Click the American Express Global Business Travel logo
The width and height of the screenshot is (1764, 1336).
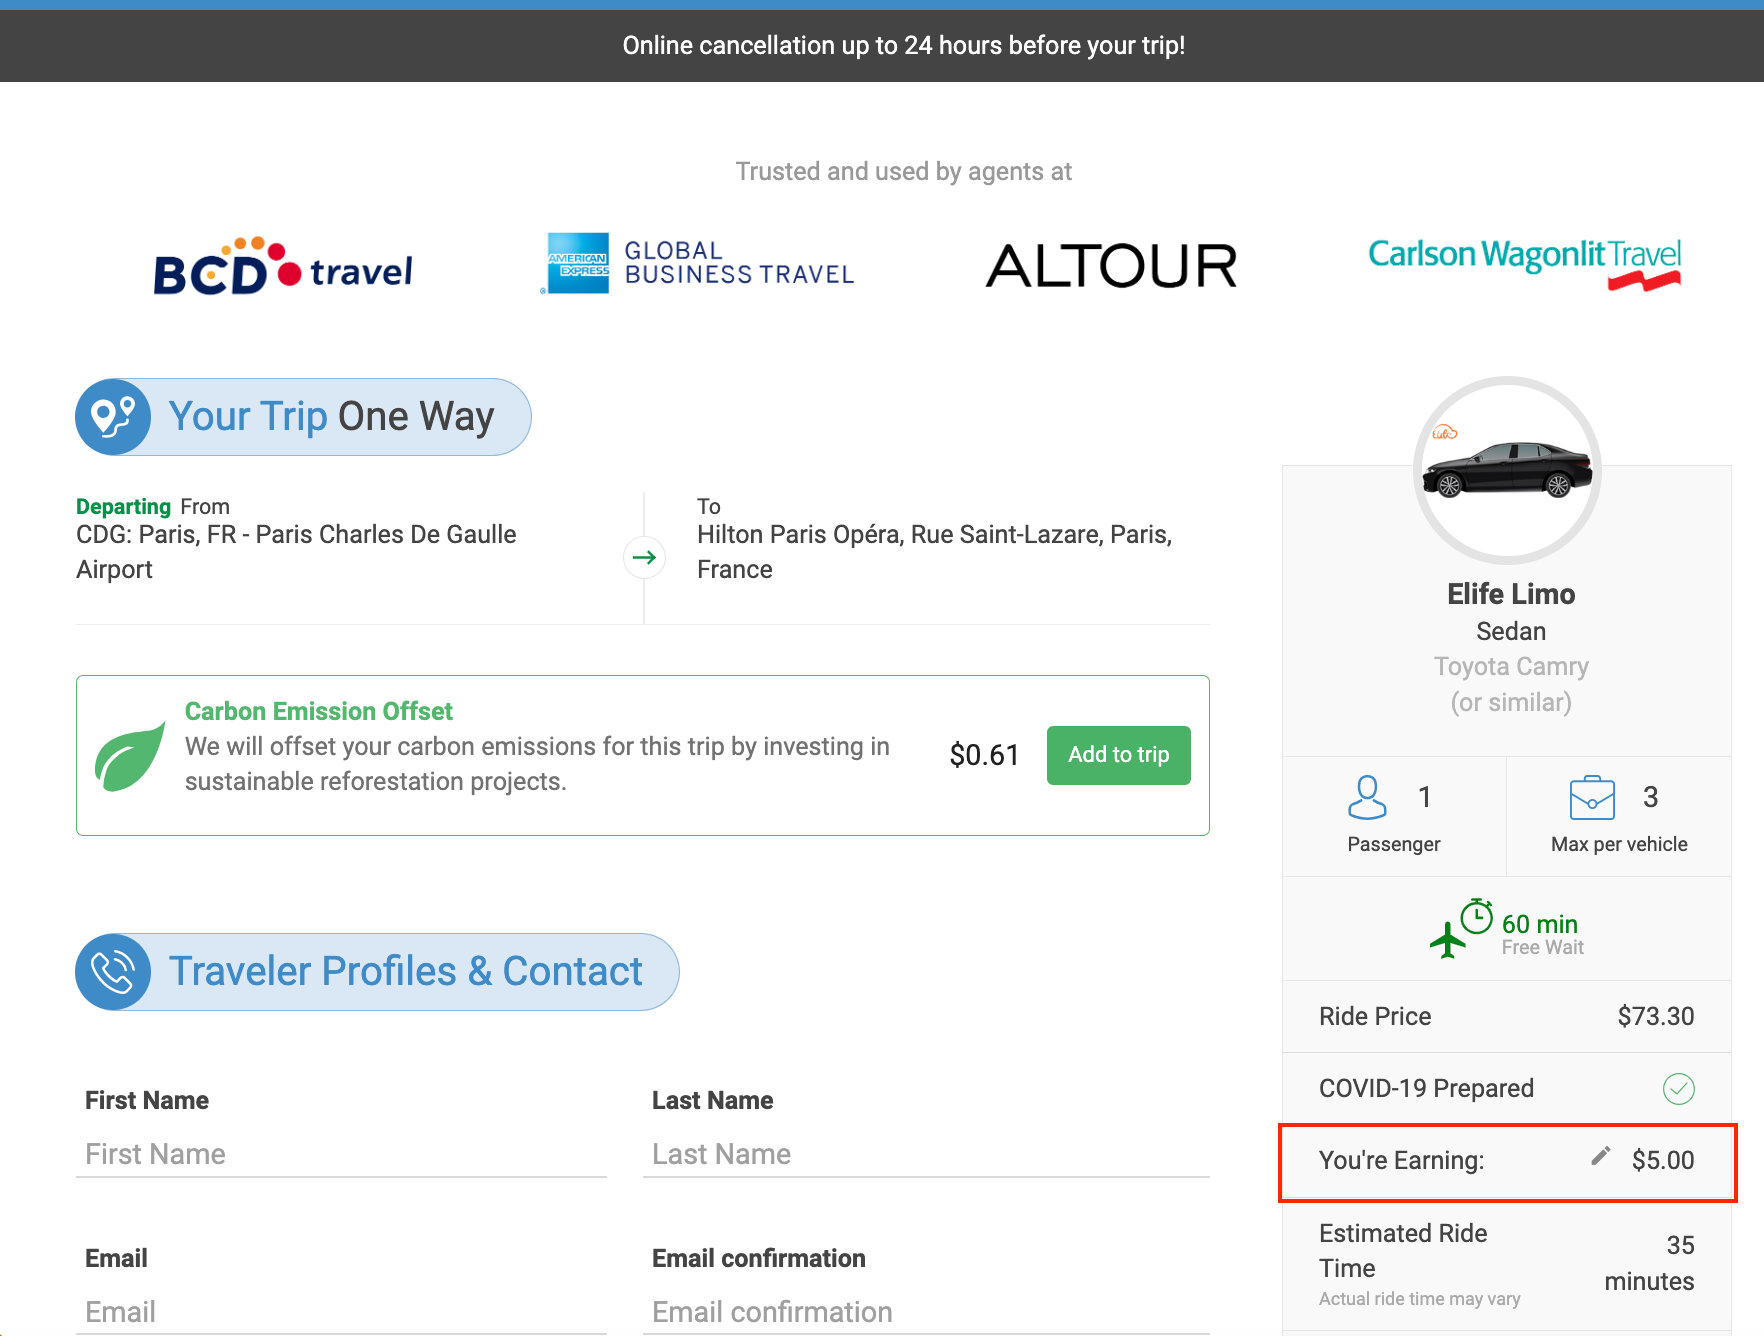tap(698, 263)
